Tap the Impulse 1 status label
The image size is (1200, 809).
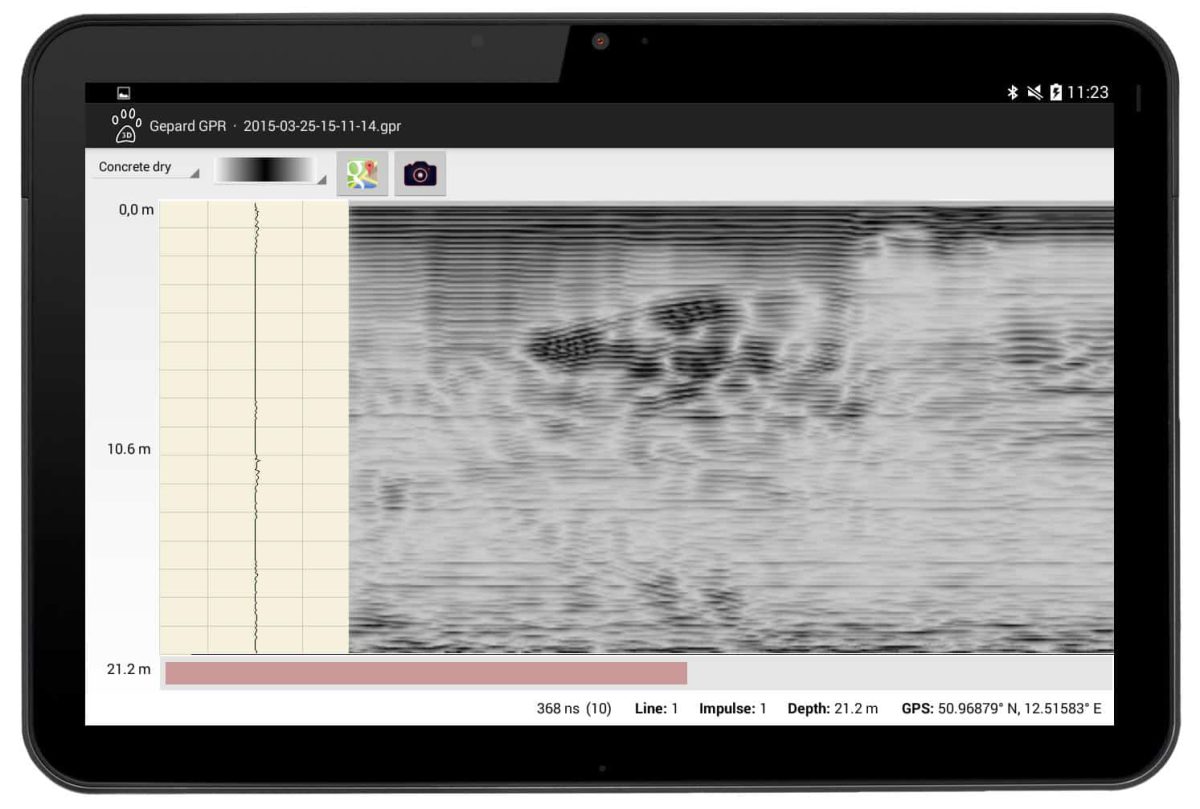(733, 709)
